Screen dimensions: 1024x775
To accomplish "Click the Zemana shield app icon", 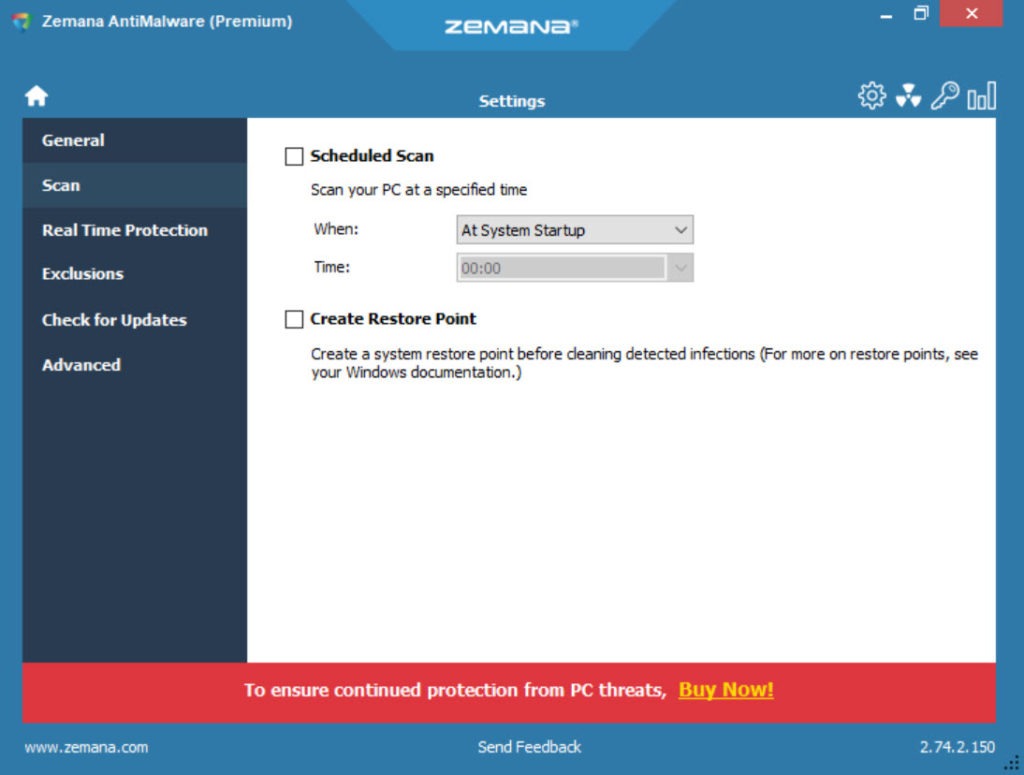I will click(21, 21).
